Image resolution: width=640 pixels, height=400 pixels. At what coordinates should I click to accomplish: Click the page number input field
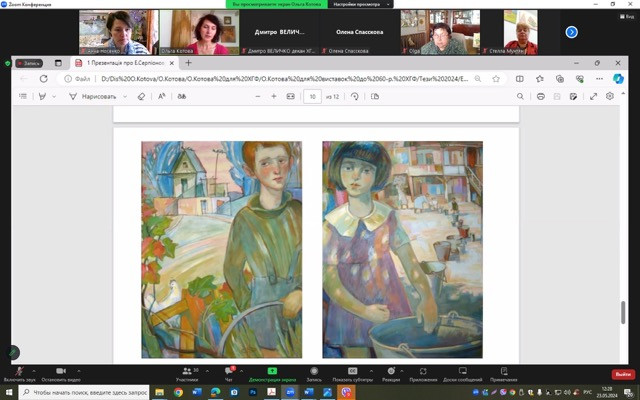coord(313,97)
